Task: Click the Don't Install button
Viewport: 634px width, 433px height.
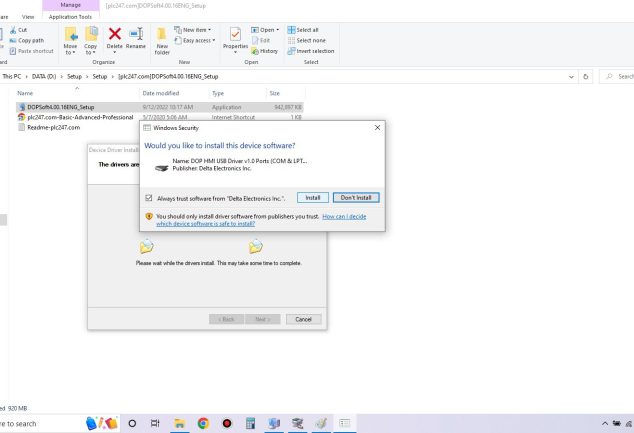Action: point(356,198)
